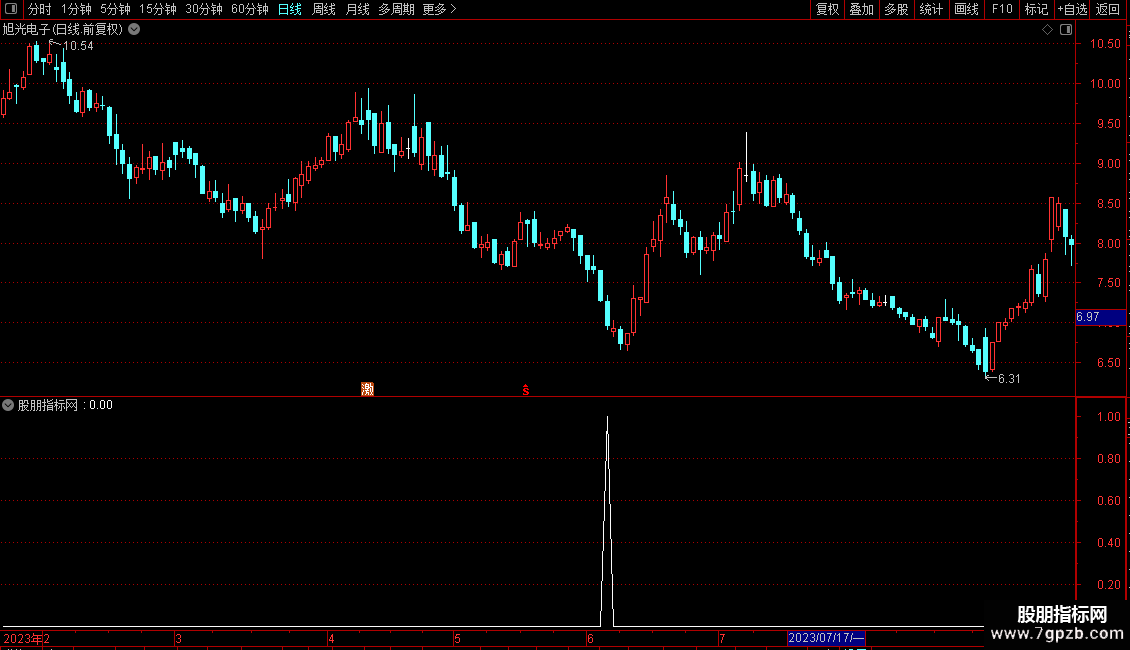Click month 4 on the time axis
1130x650 pixels.
[x=331, y=638]
